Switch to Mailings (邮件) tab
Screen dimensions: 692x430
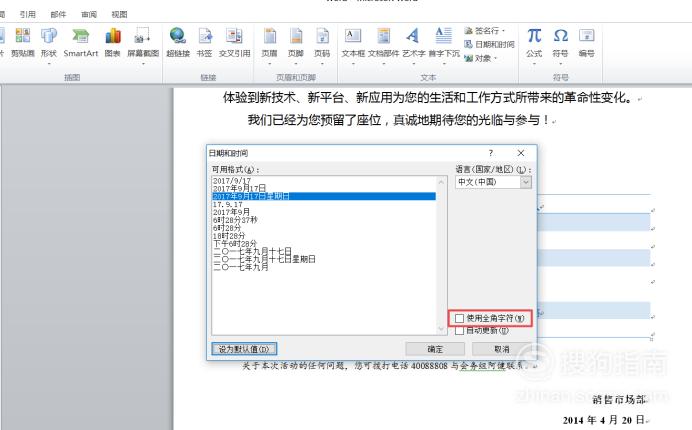pyautogui.click(x=58, y=14)
